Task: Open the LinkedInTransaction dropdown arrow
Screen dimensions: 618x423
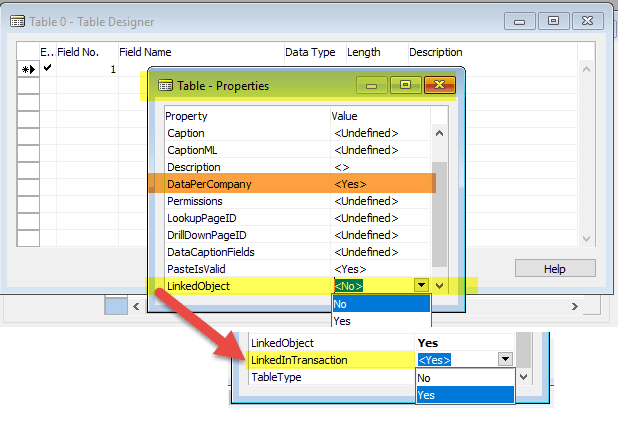Action: (505, 359)
